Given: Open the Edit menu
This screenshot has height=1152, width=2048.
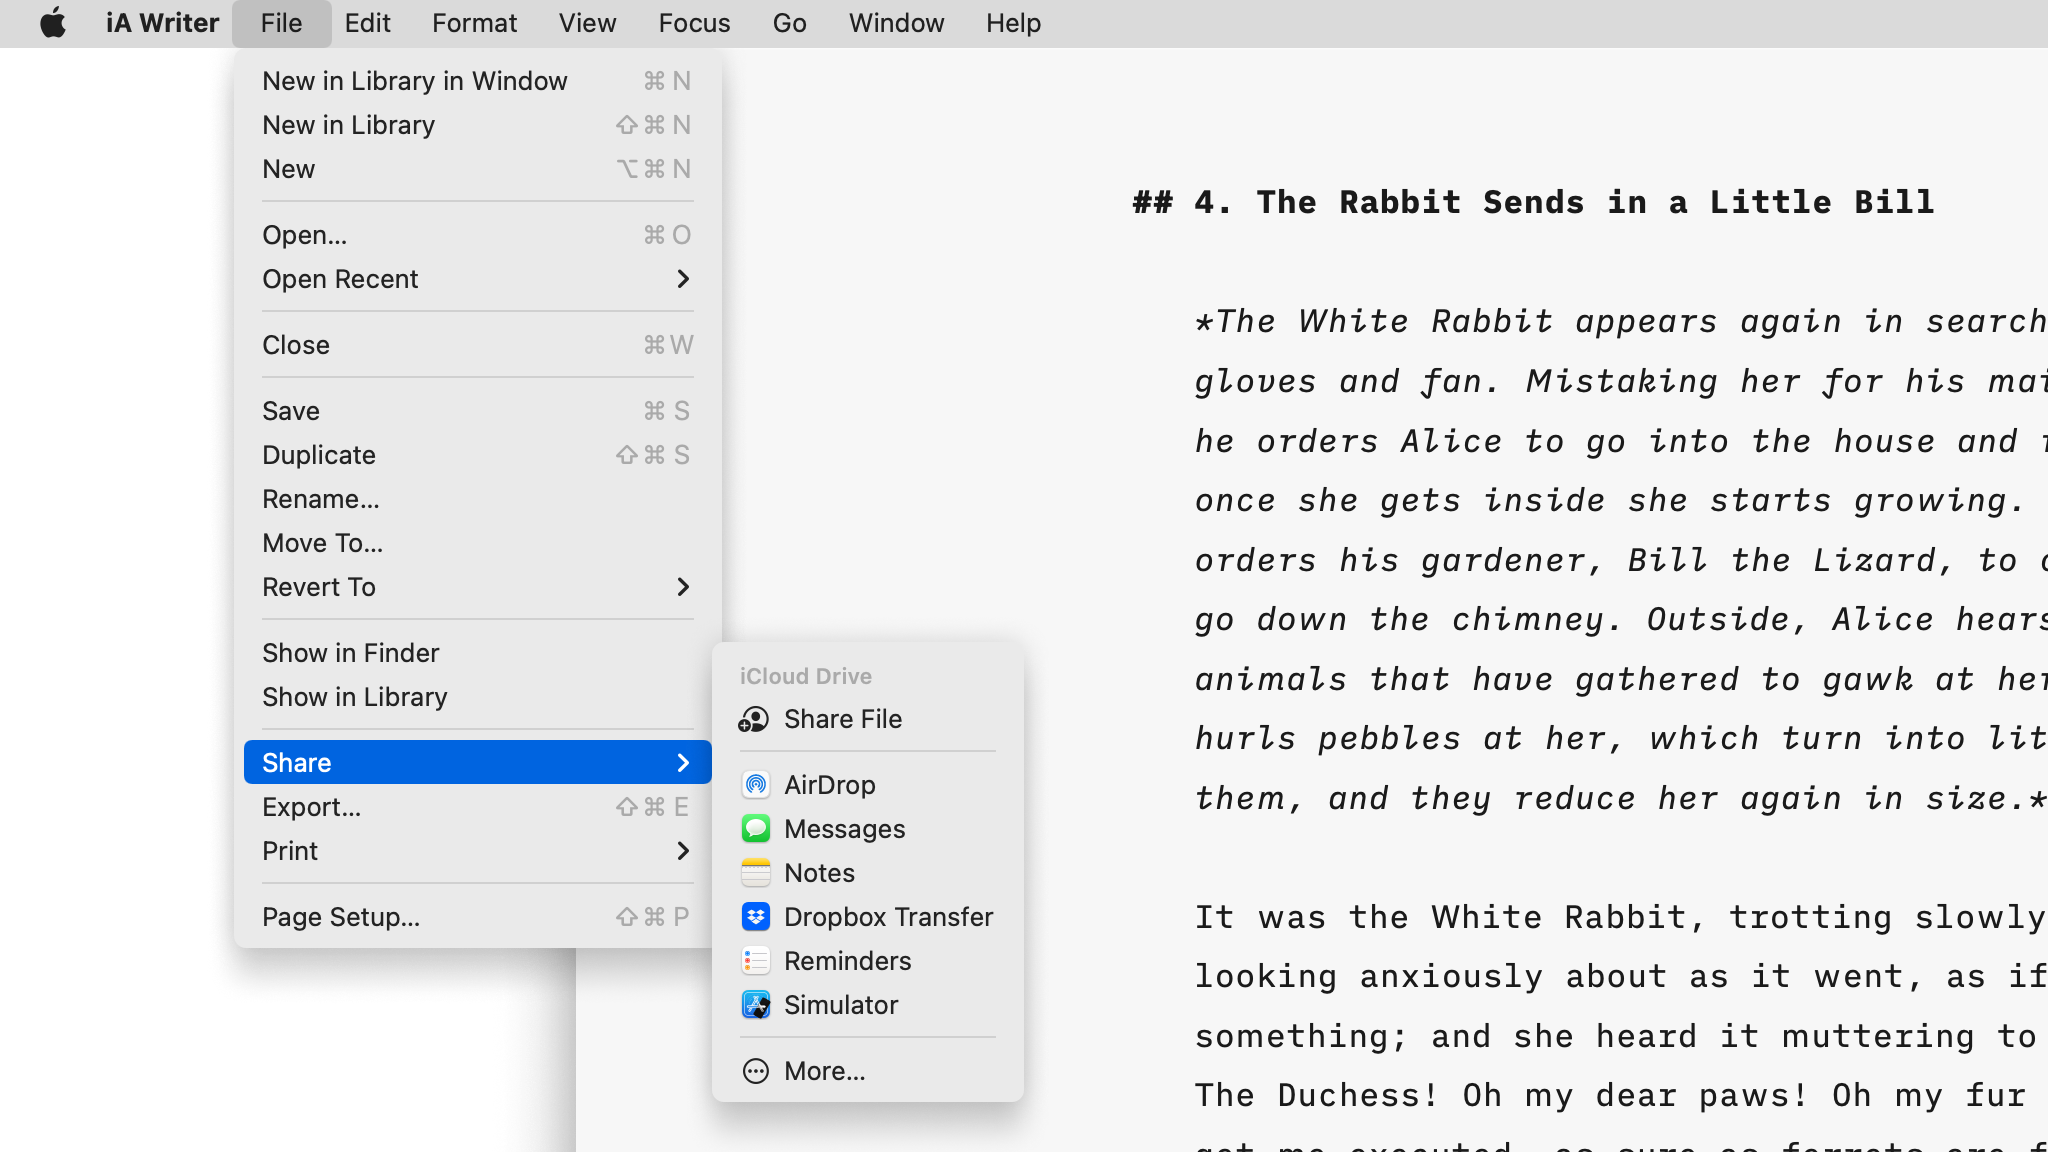Looking at the screenshot, I should 367,23.
